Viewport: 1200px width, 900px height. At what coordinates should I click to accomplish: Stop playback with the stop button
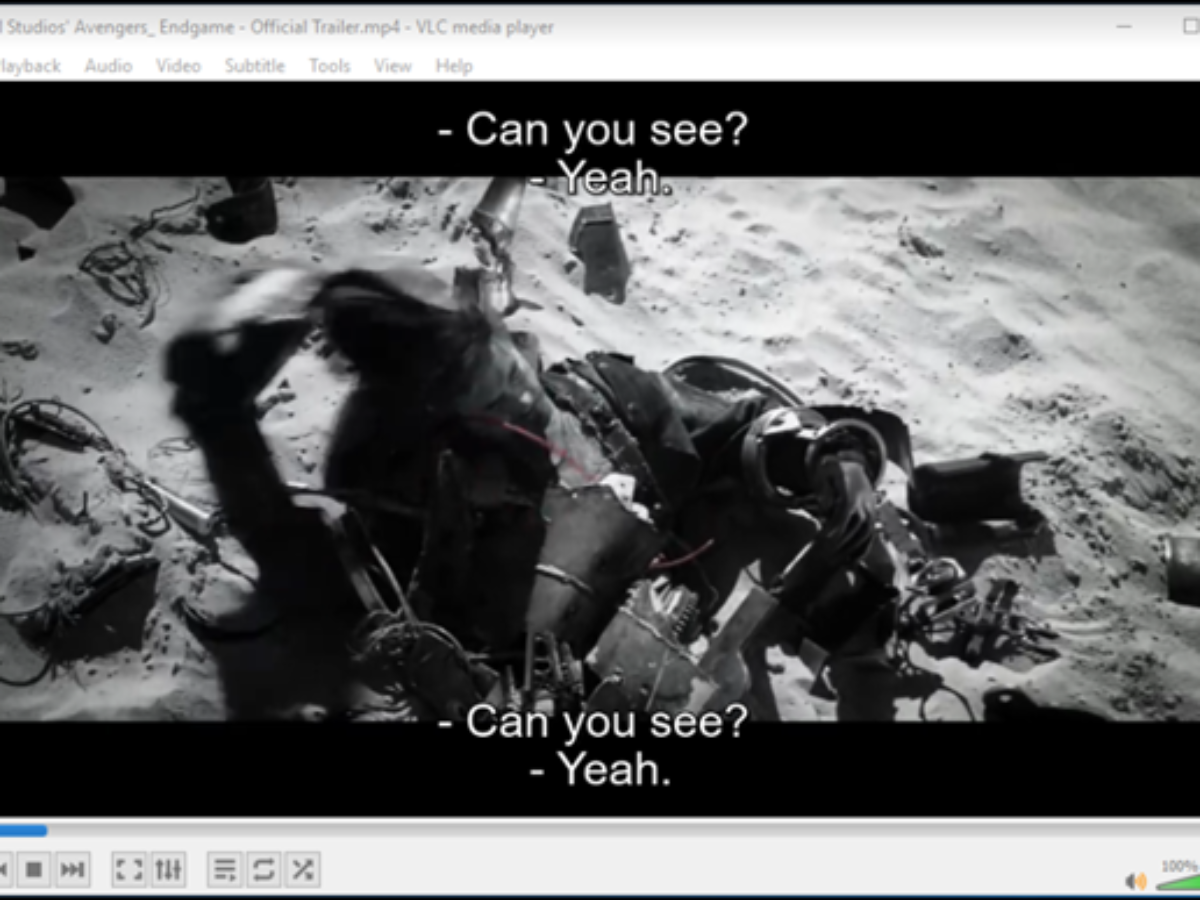pos(33,870)
